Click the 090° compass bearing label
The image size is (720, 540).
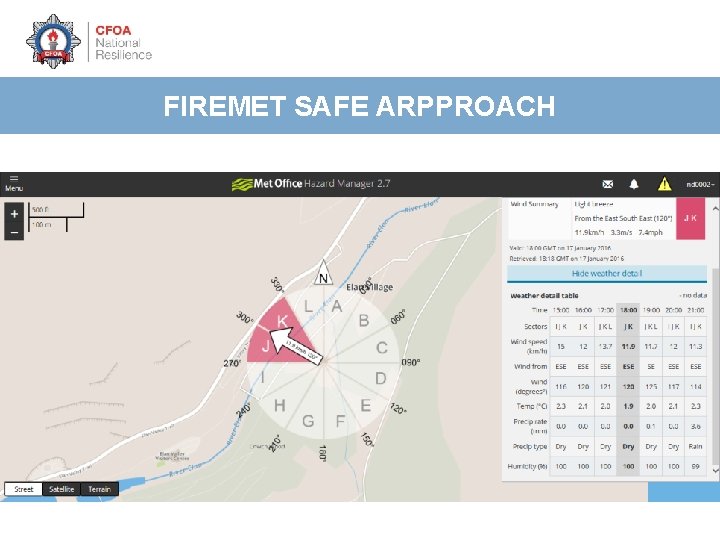pos(411,363)
